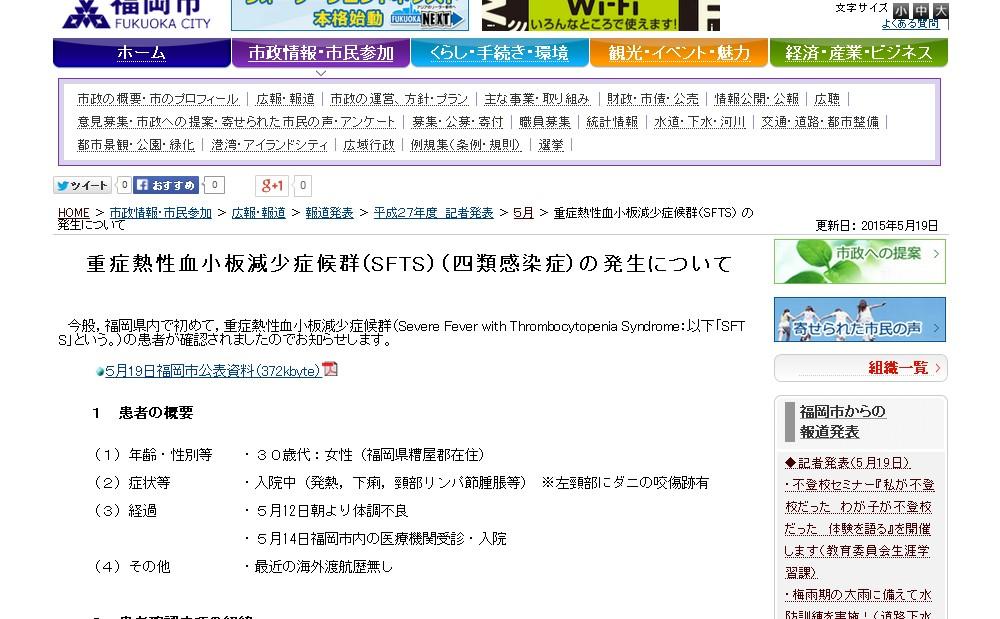Viewport: 1000px width, 619px height.
Task: Go to 経済・産業・ビジネス tab
Action: (858, 53)
